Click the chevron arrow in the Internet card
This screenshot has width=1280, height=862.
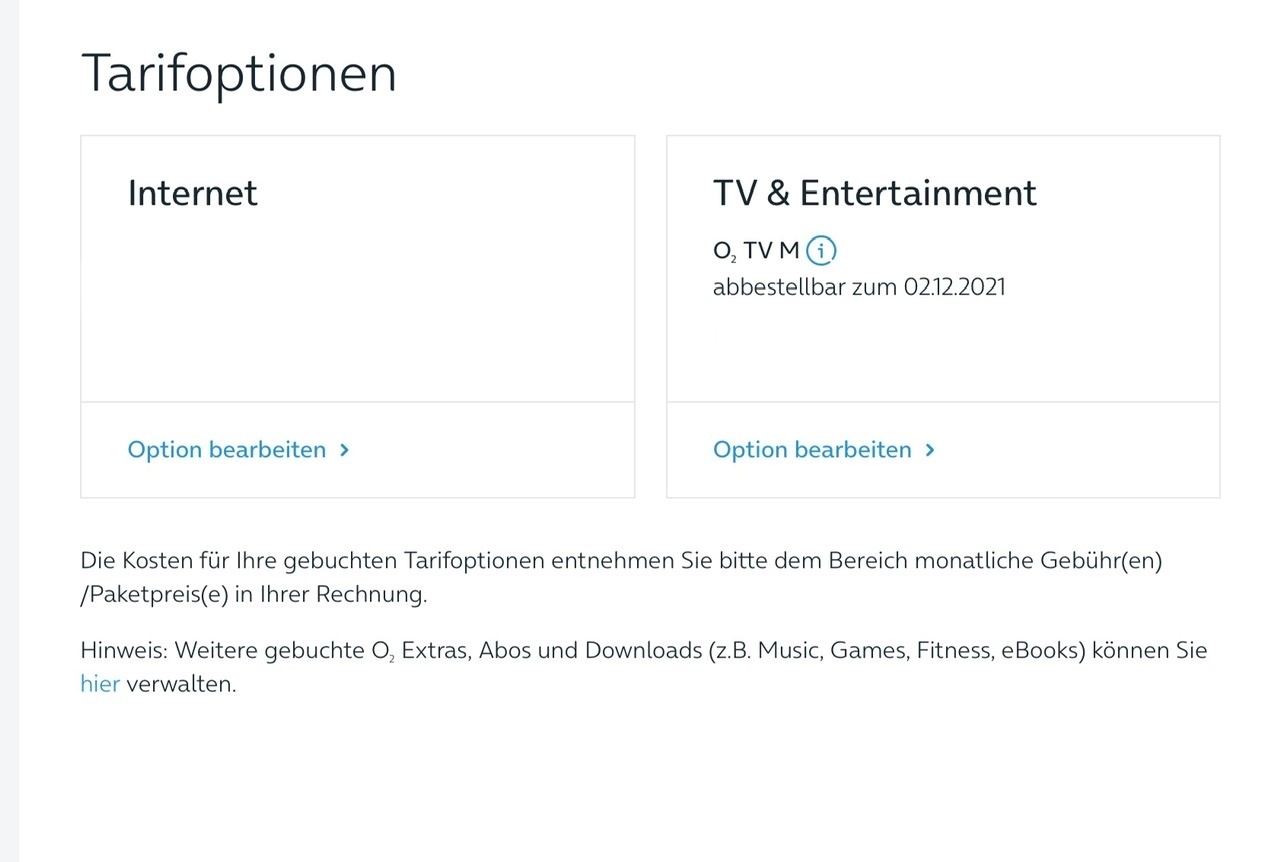pyautogui.click(x=344, y=450)
